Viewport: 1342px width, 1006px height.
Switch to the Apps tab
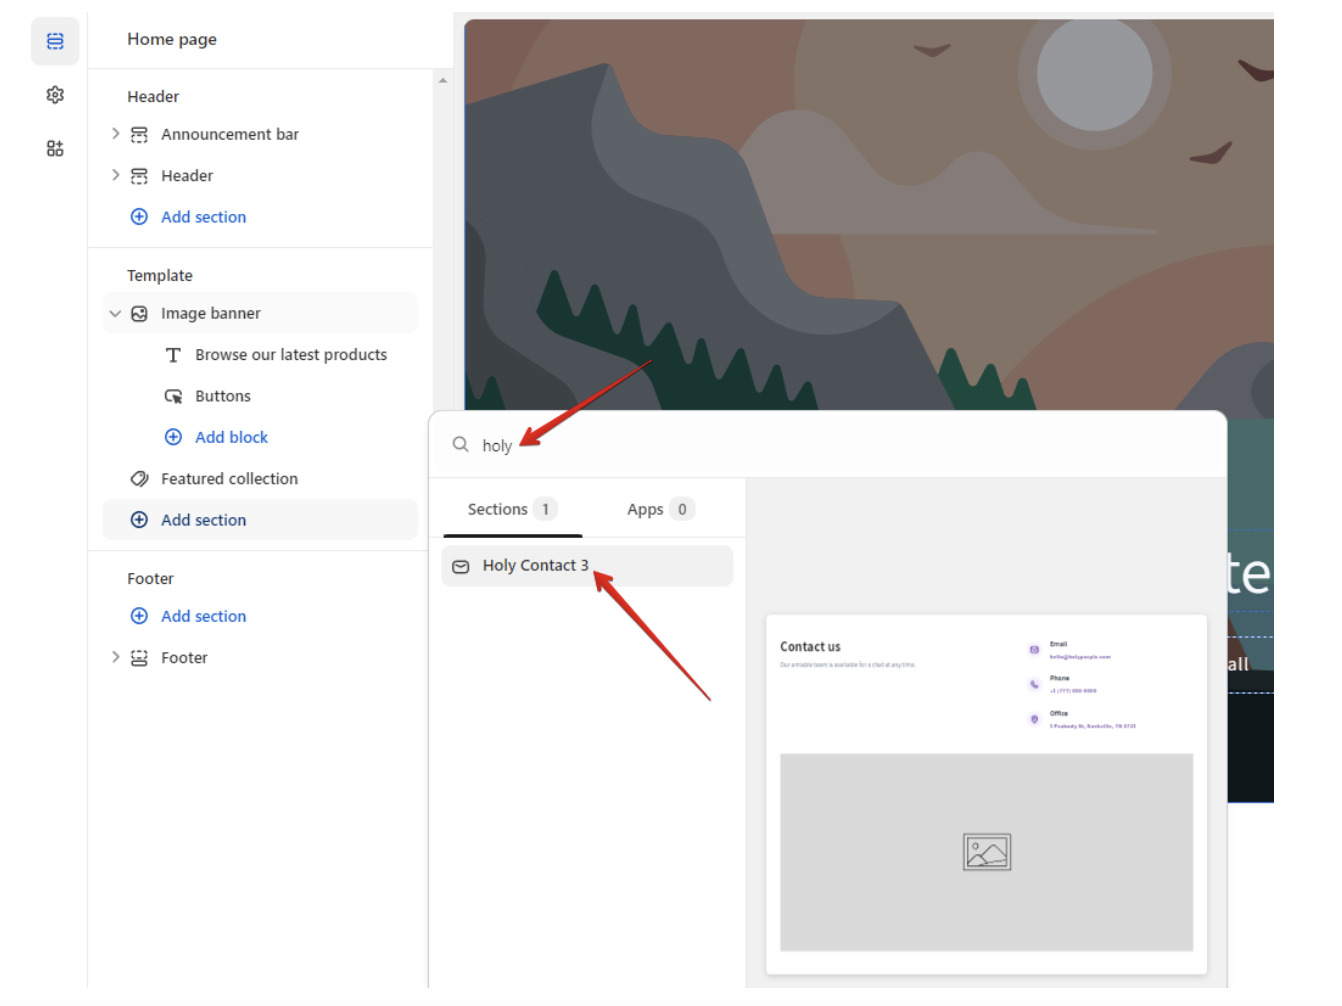pos(660,509)
